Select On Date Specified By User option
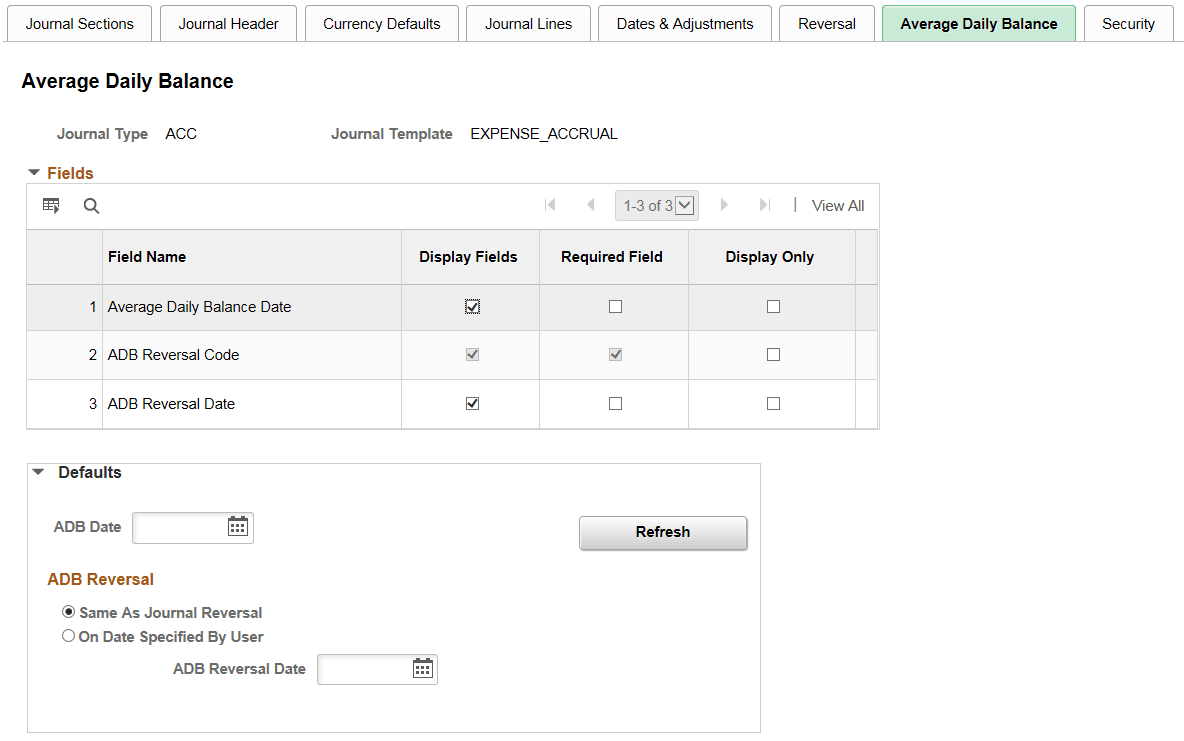 (68, 636)
